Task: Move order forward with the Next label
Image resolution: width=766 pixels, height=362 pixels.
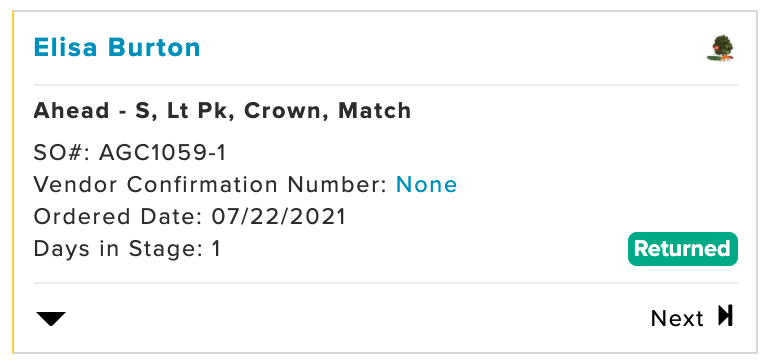Action: click(x=677, y=319)
